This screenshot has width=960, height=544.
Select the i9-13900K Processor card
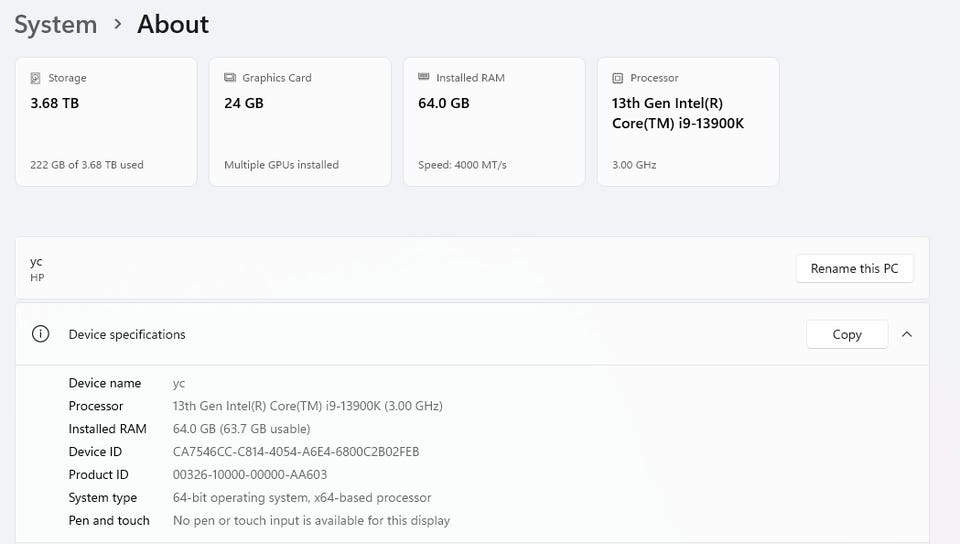pos(688,122)
